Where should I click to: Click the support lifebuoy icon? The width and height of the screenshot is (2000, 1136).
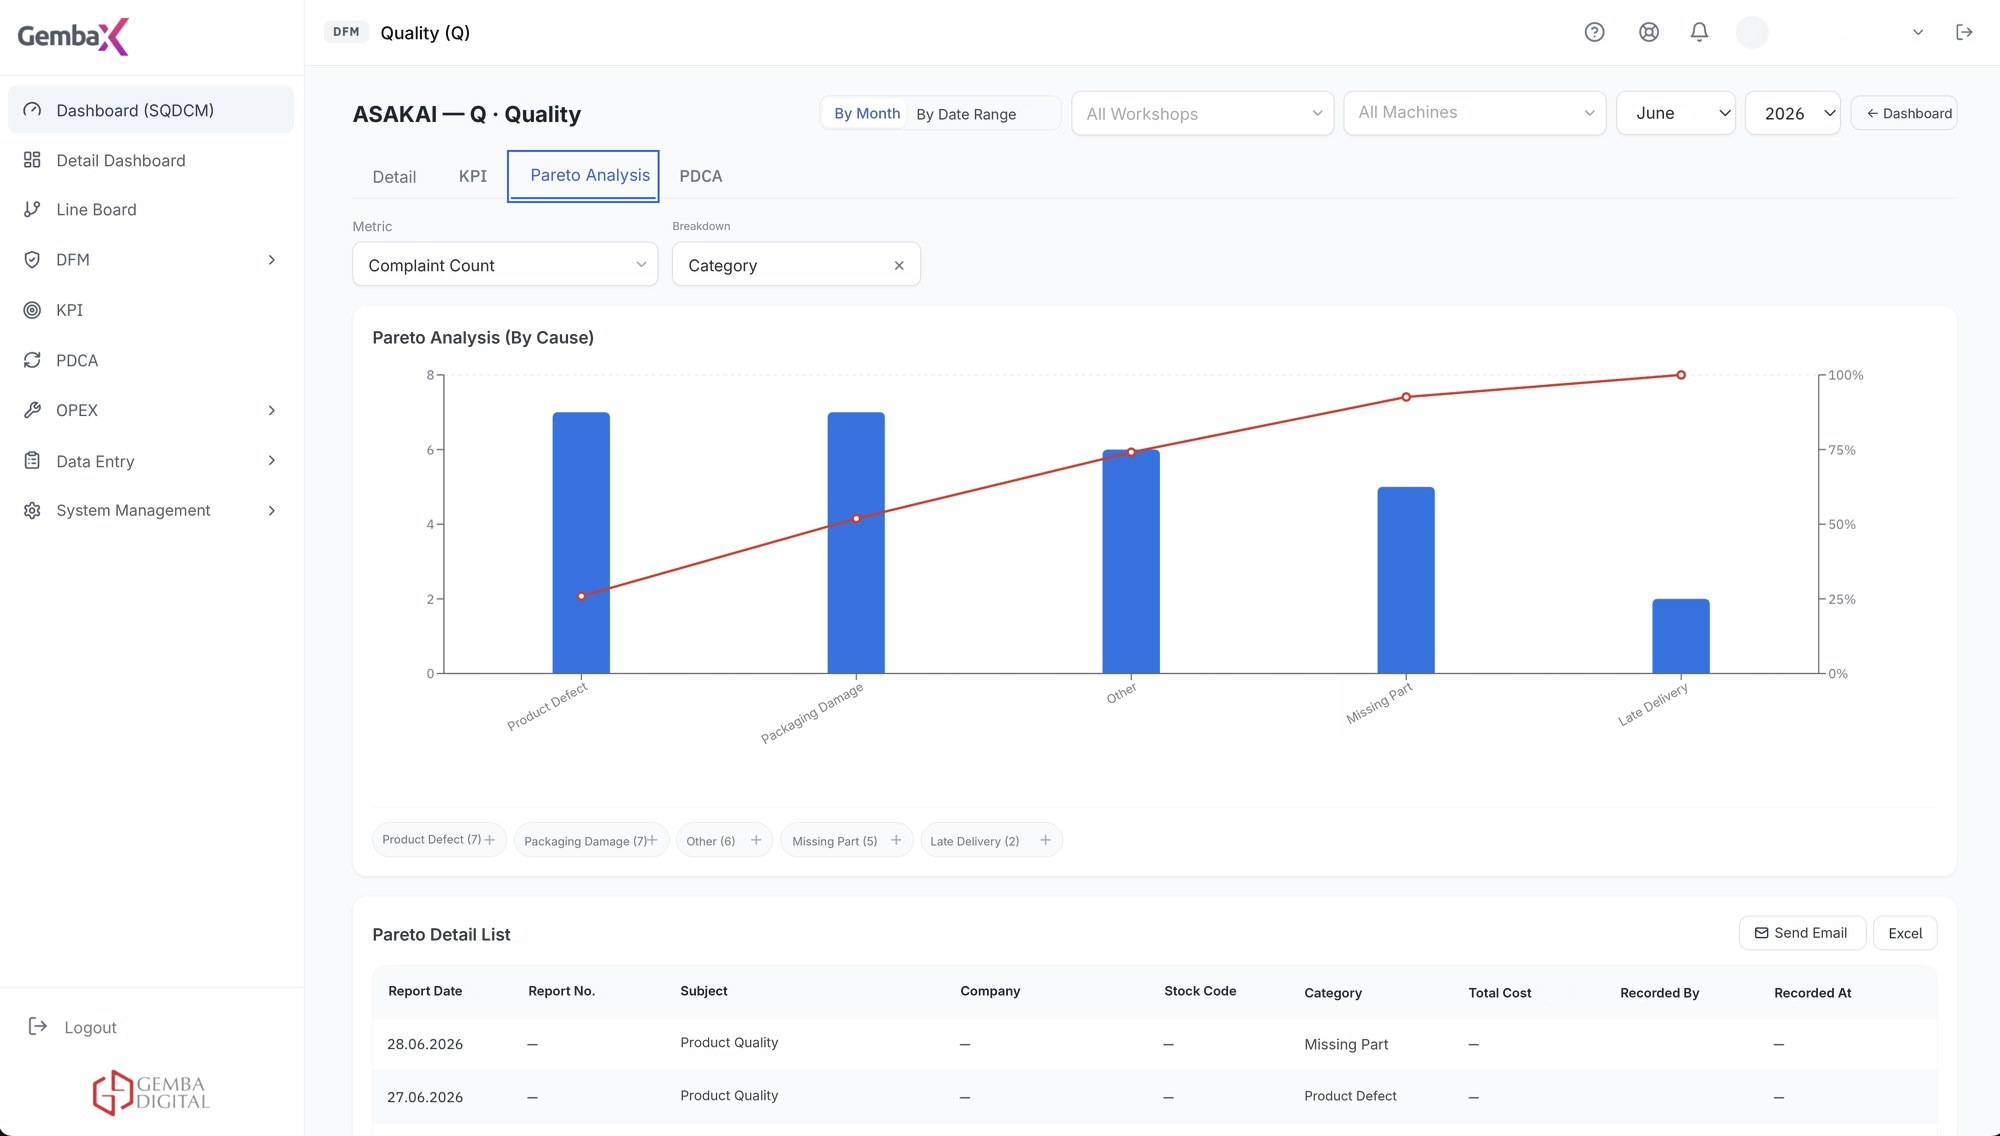pyautogui.click(x=1649, y=32)
